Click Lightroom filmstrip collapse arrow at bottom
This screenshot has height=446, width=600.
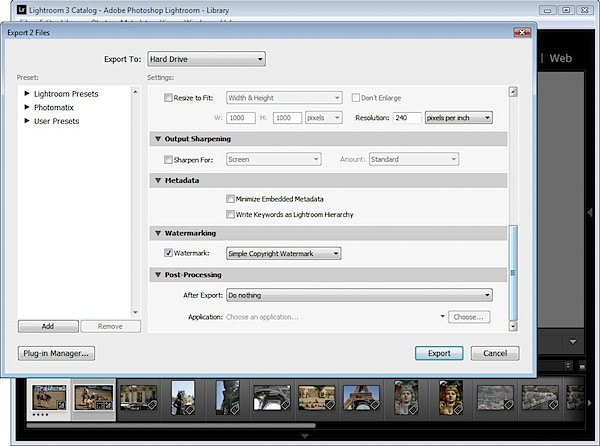click(x=305, y=436)
